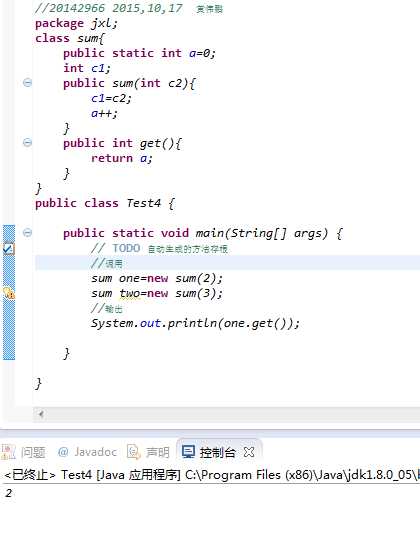Click the 'sum one=new sum(2);' line
420x548 pixels.
point(157,278)
